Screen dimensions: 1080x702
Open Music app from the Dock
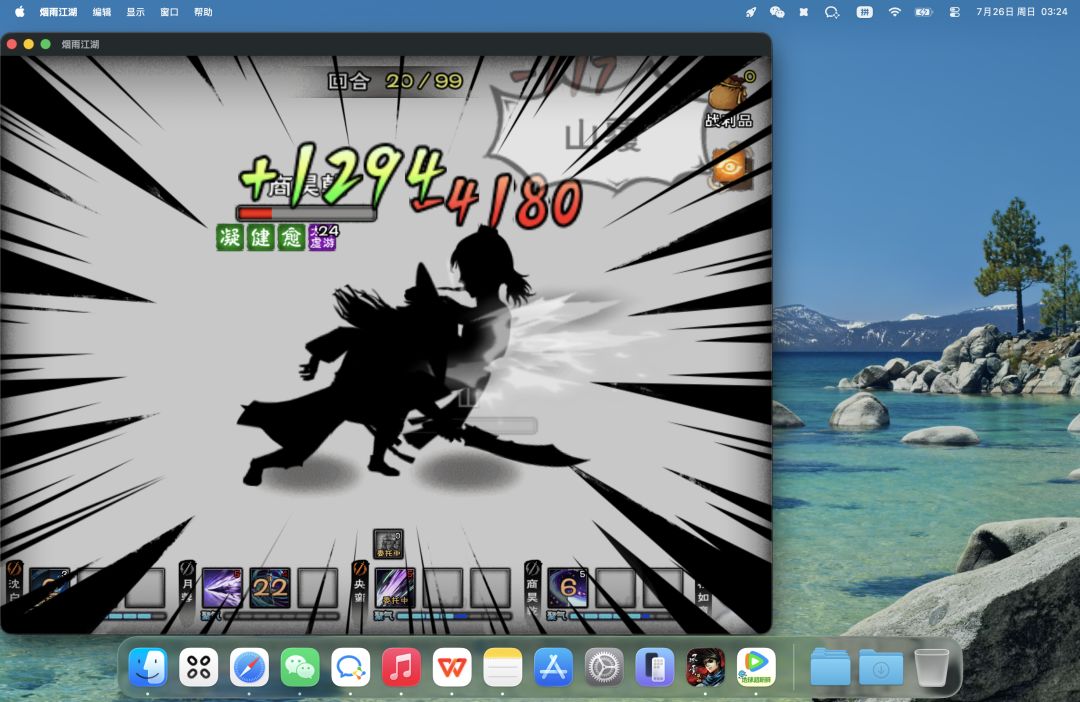(401, 667)
